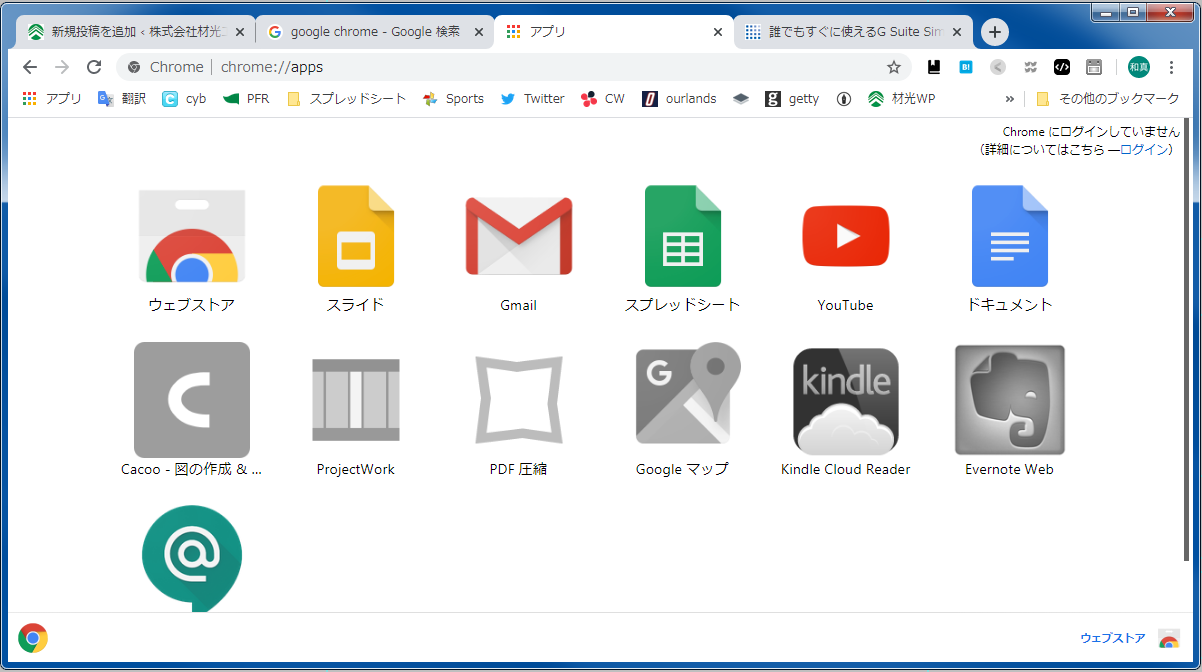
Task: Bookmark this page with the star icon
Action: click(x=894, y=67)
